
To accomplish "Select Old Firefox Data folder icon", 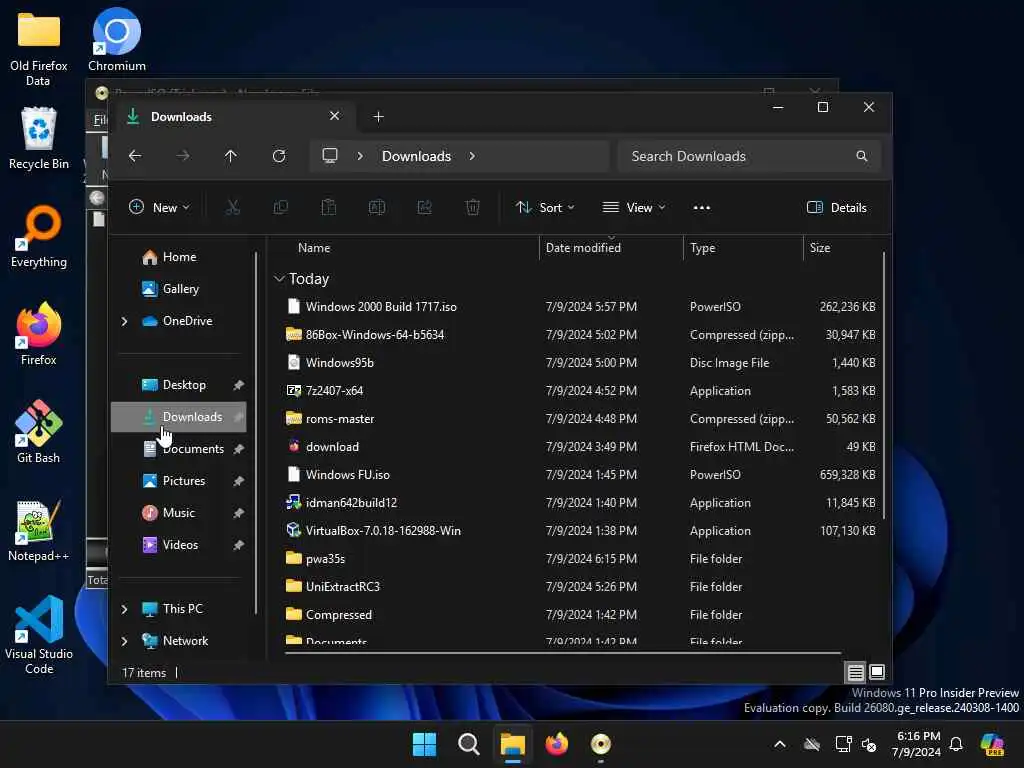I will pos(39,48).
